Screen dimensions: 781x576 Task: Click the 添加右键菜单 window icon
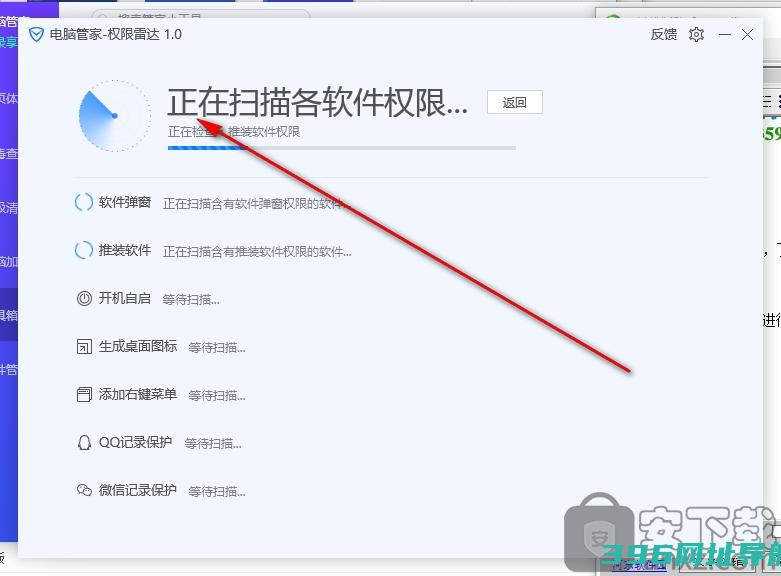(84, 395)
